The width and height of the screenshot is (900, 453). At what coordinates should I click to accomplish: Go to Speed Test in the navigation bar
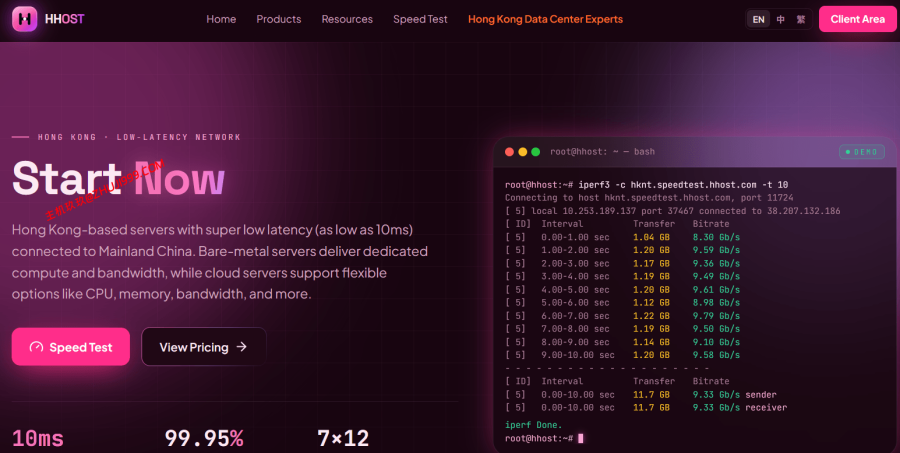coord(420,19)
